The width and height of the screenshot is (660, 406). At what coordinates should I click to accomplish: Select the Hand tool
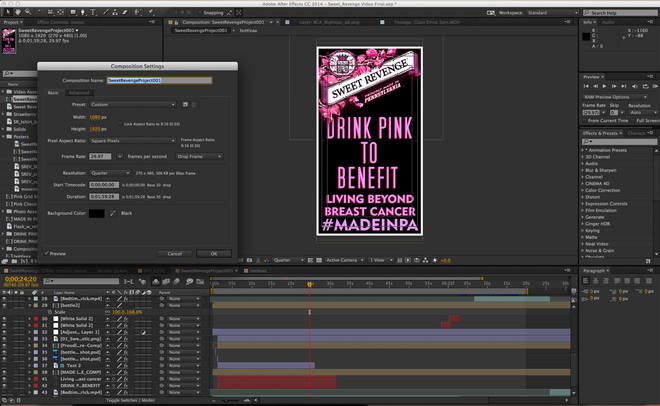[x=18, y=12]
